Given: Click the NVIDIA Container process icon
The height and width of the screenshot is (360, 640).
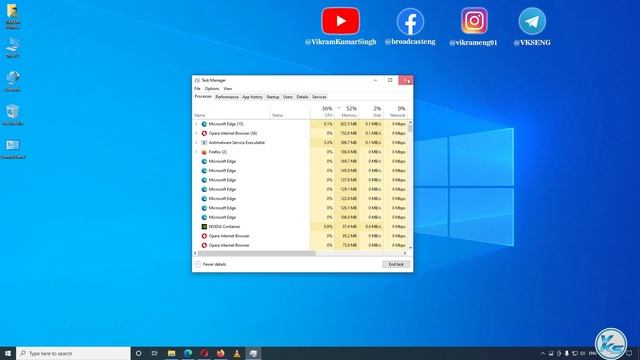Looking at the screenshot, I should [204, 227].
